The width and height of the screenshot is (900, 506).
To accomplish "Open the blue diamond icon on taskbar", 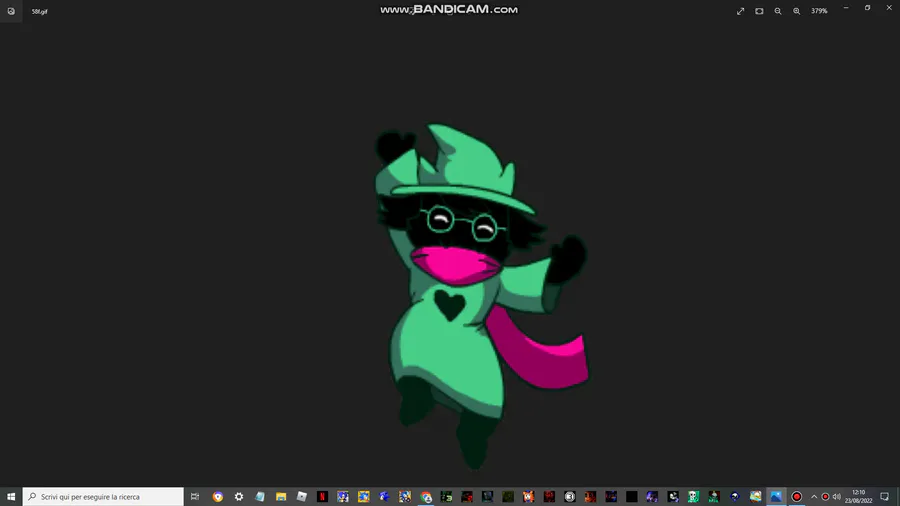I will tap(735, 497).
